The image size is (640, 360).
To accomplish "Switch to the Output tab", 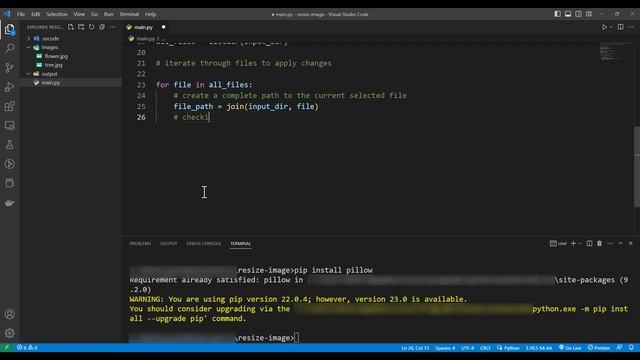I will tap(169, 243).
